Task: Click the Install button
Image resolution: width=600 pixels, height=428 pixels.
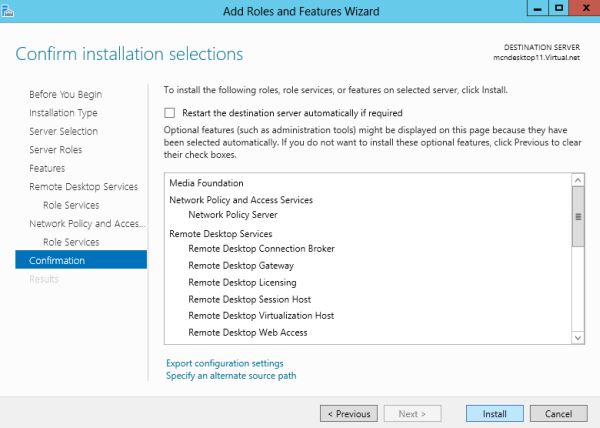Action: tap(495, 413)
